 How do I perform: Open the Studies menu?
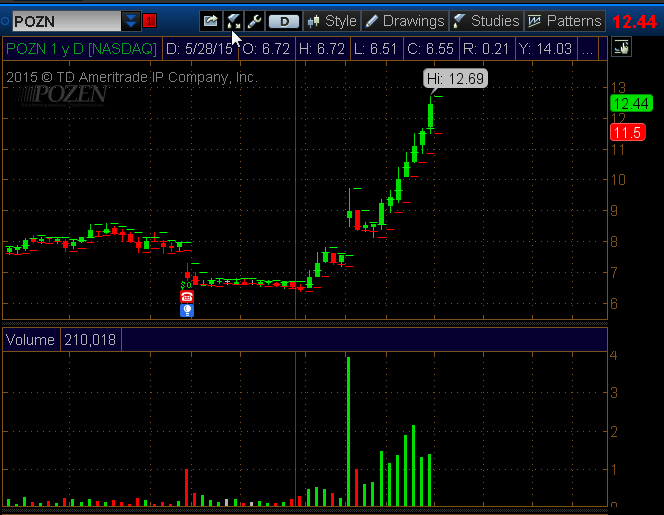486,21
